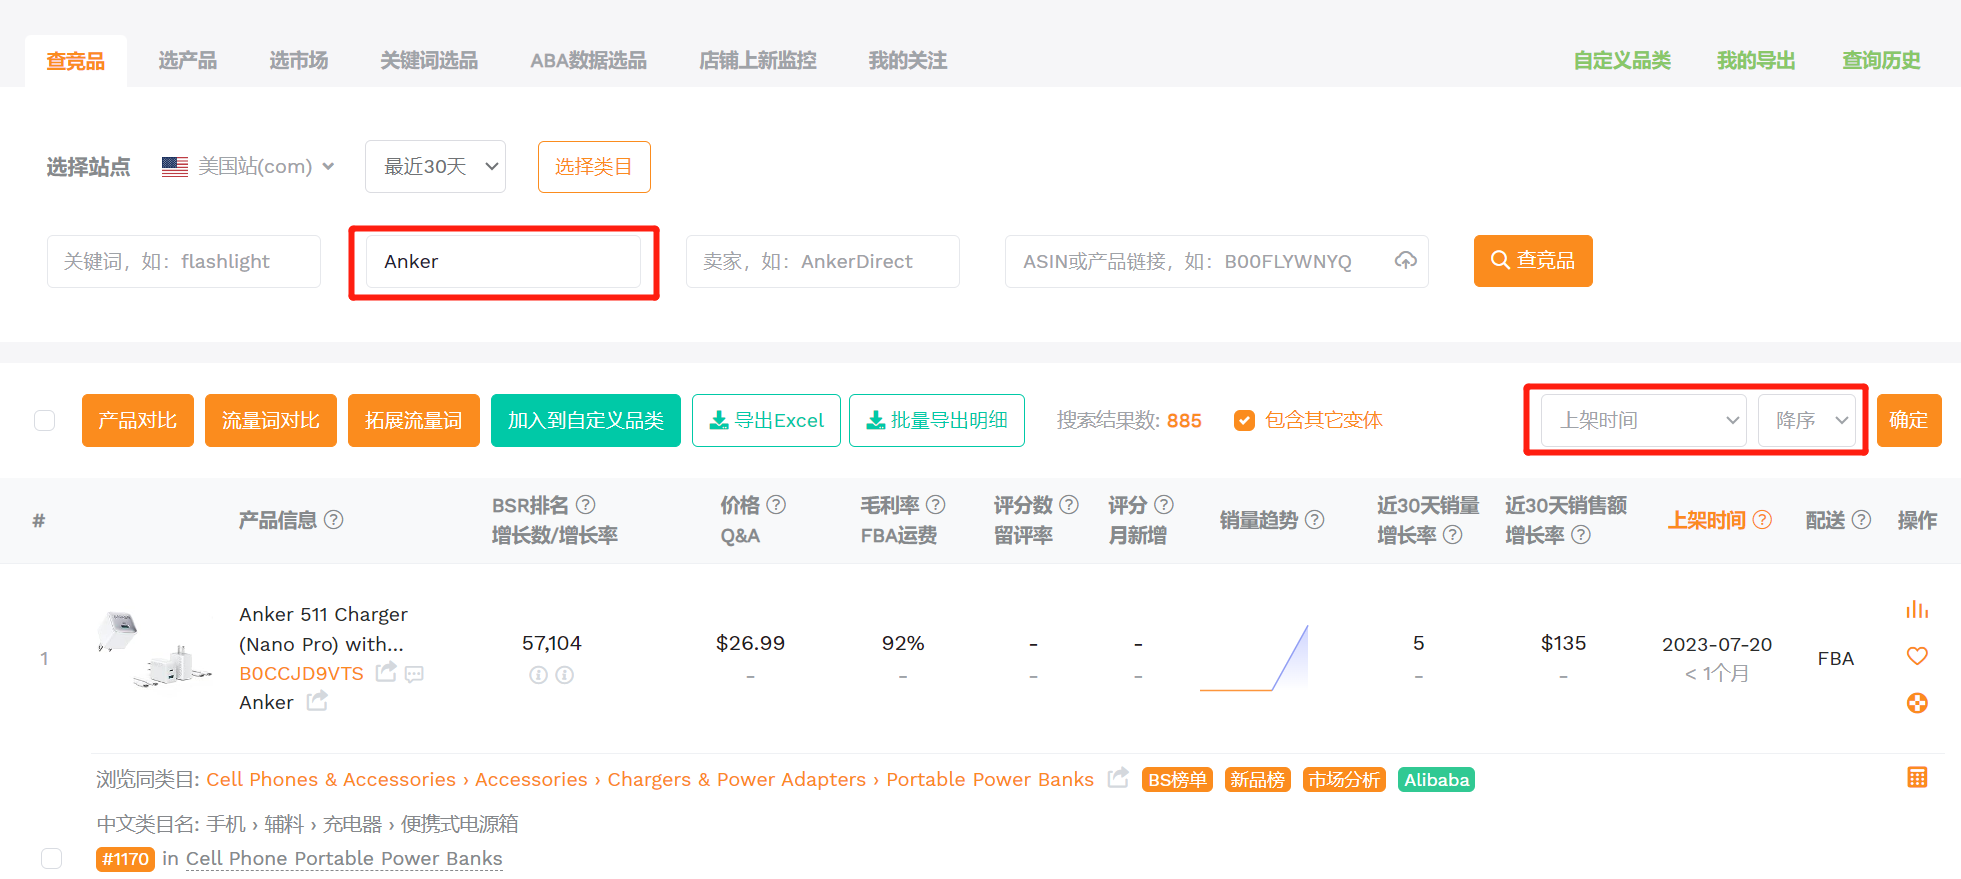Click help icon beside 产品信息 header
Image resolution: width=1961 pixels, height=879 pixels.
tap(334, 519)
